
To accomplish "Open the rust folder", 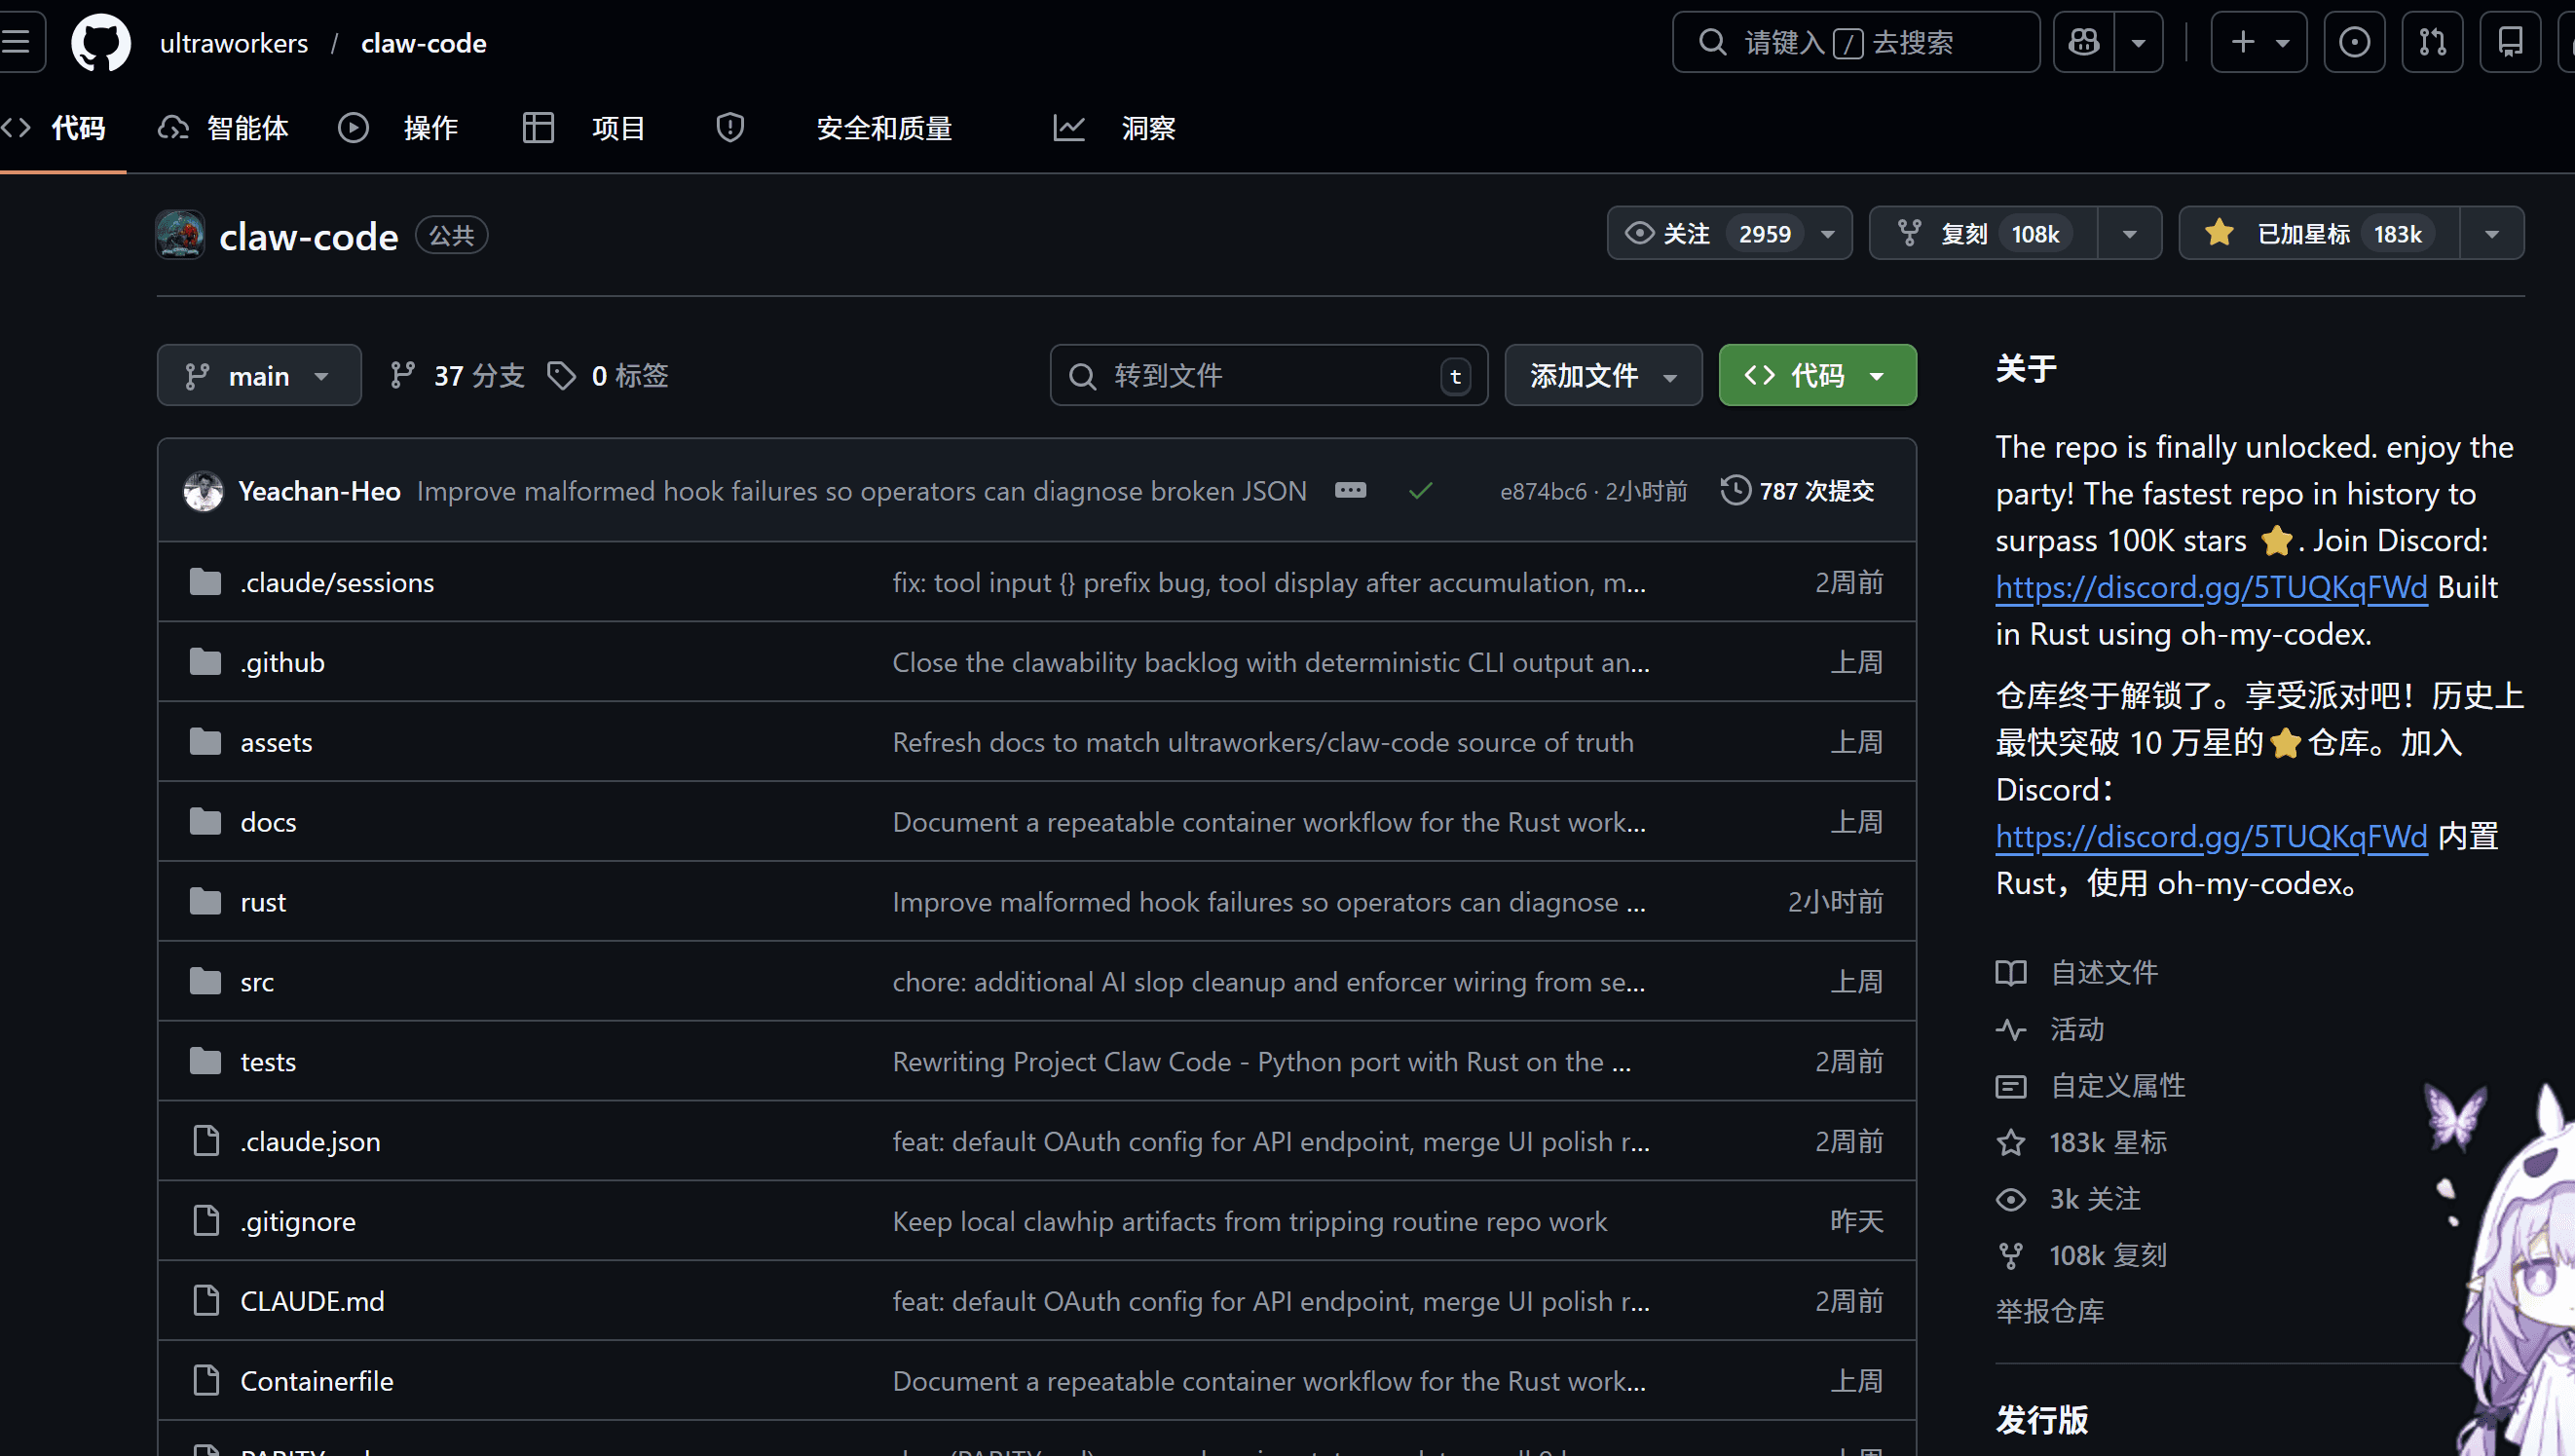I will (x=263, y=903).
